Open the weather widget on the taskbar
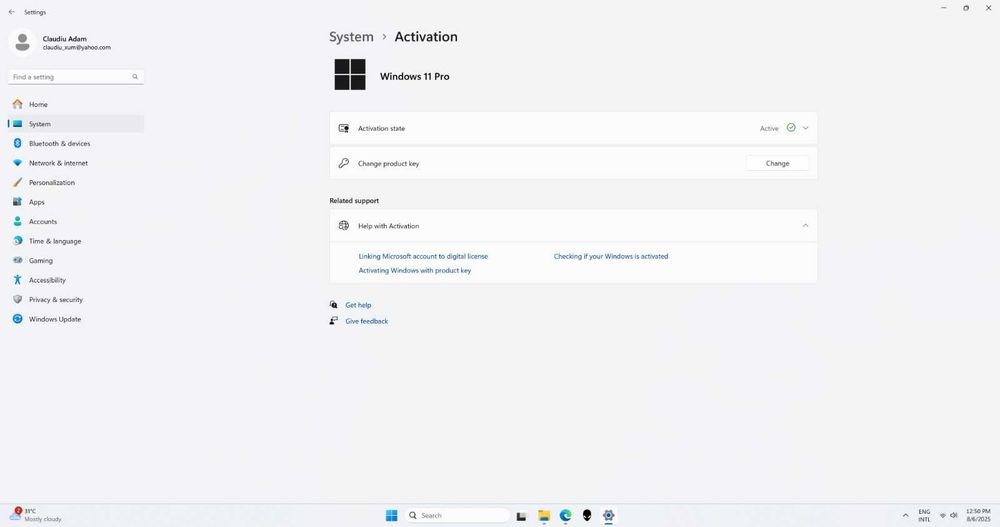Screen dimensions: 1000x527 pos(36,515)
